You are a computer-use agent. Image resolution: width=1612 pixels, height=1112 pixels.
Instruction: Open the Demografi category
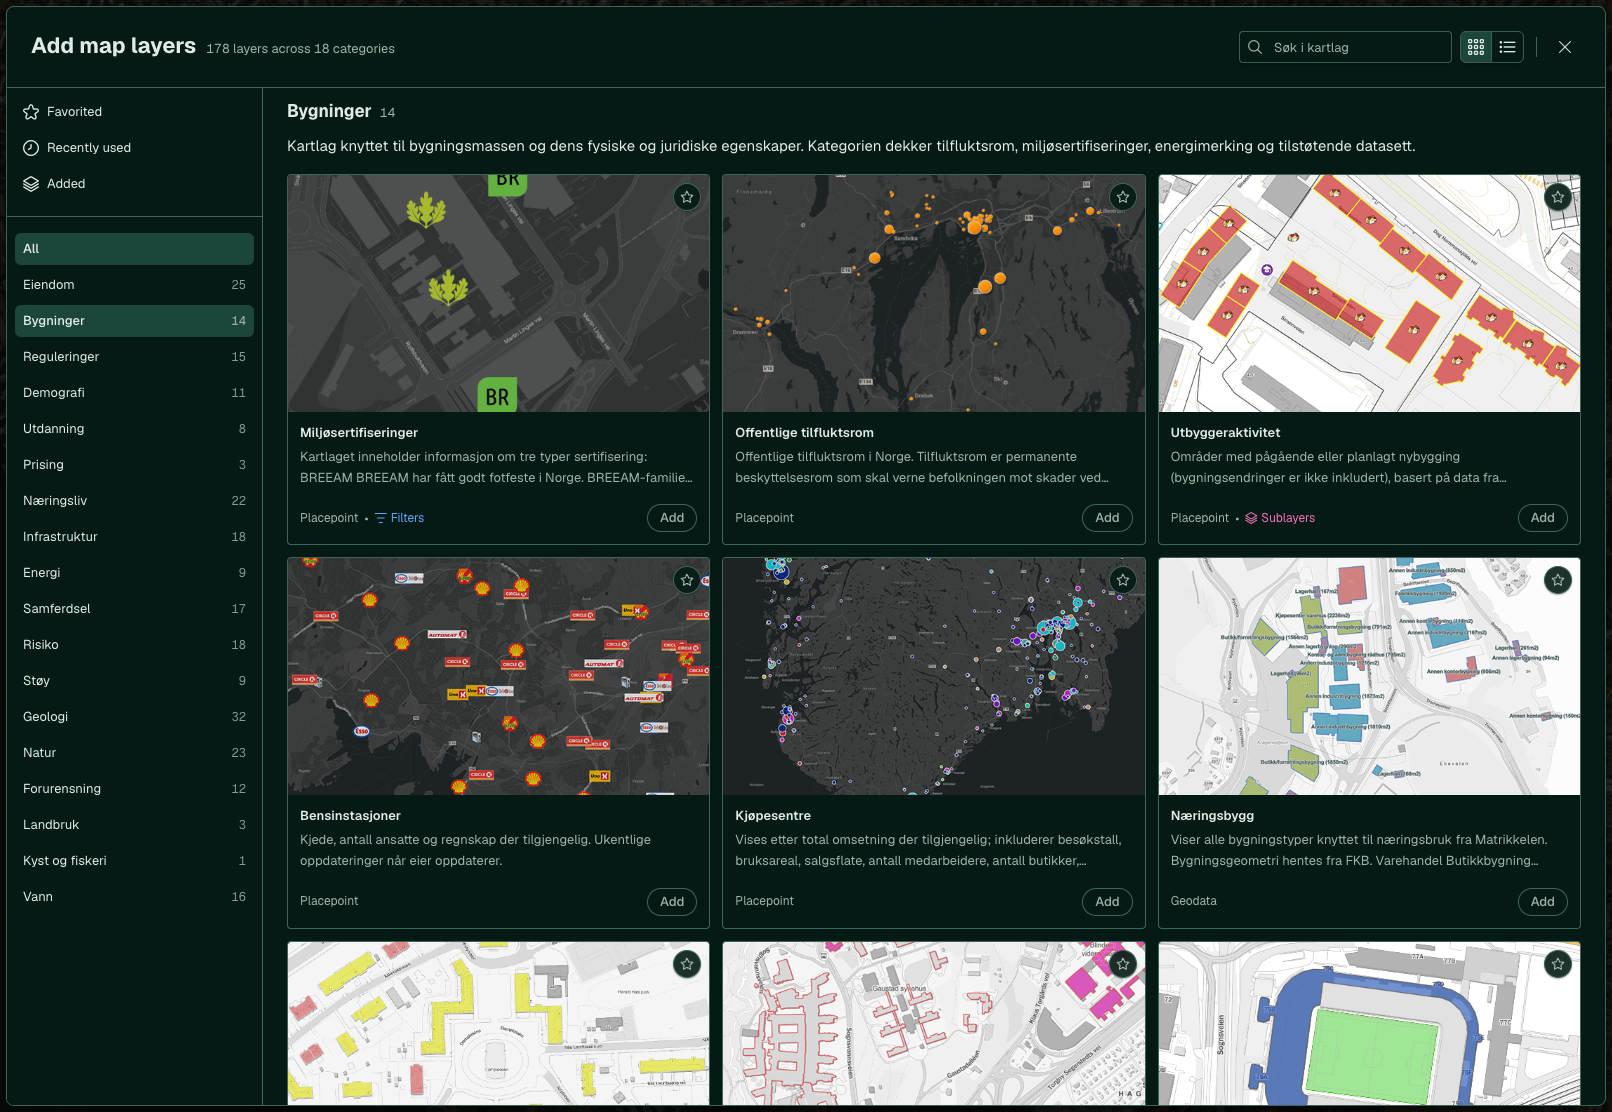pos(134,393)
